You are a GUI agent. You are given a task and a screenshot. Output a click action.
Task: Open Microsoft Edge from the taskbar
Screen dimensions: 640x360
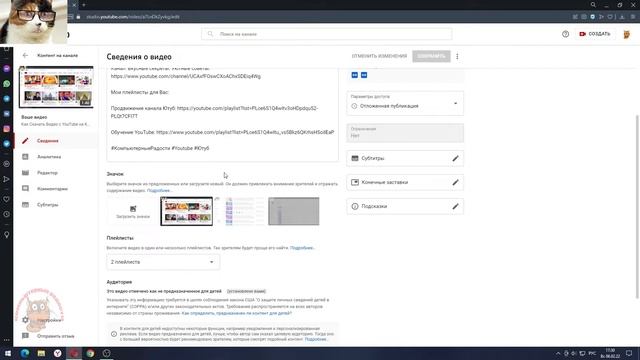[x=25, y=353]
